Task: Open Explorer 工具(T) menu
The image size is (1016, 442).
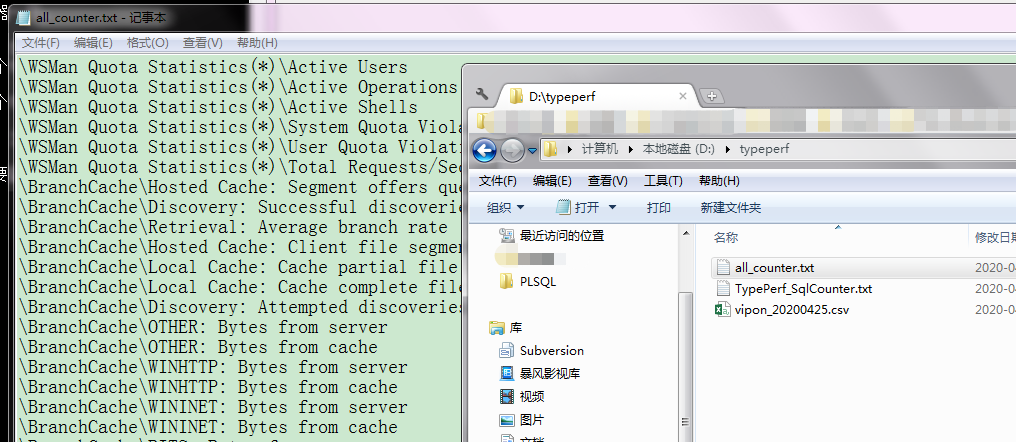Action: coord(663,181)
